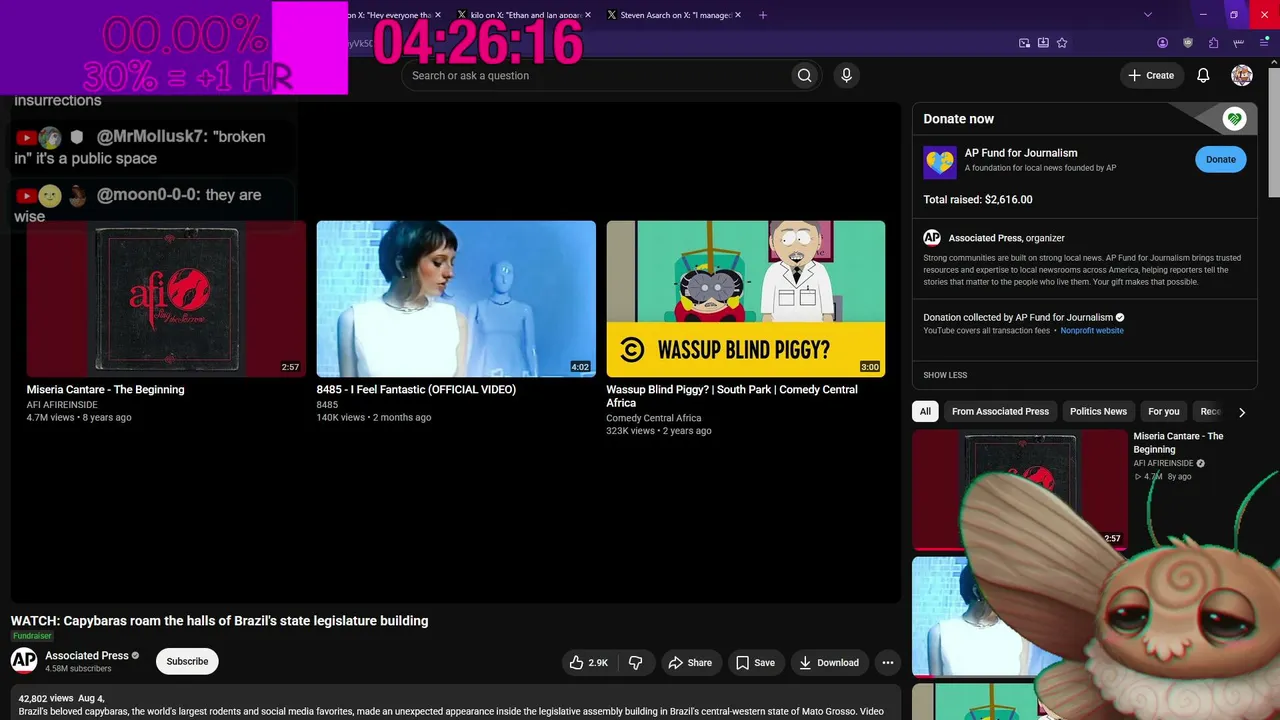Viewport: 1280px width, 720px height.
Task: Click the install app icon in address bar
Action: [1043, 43]
